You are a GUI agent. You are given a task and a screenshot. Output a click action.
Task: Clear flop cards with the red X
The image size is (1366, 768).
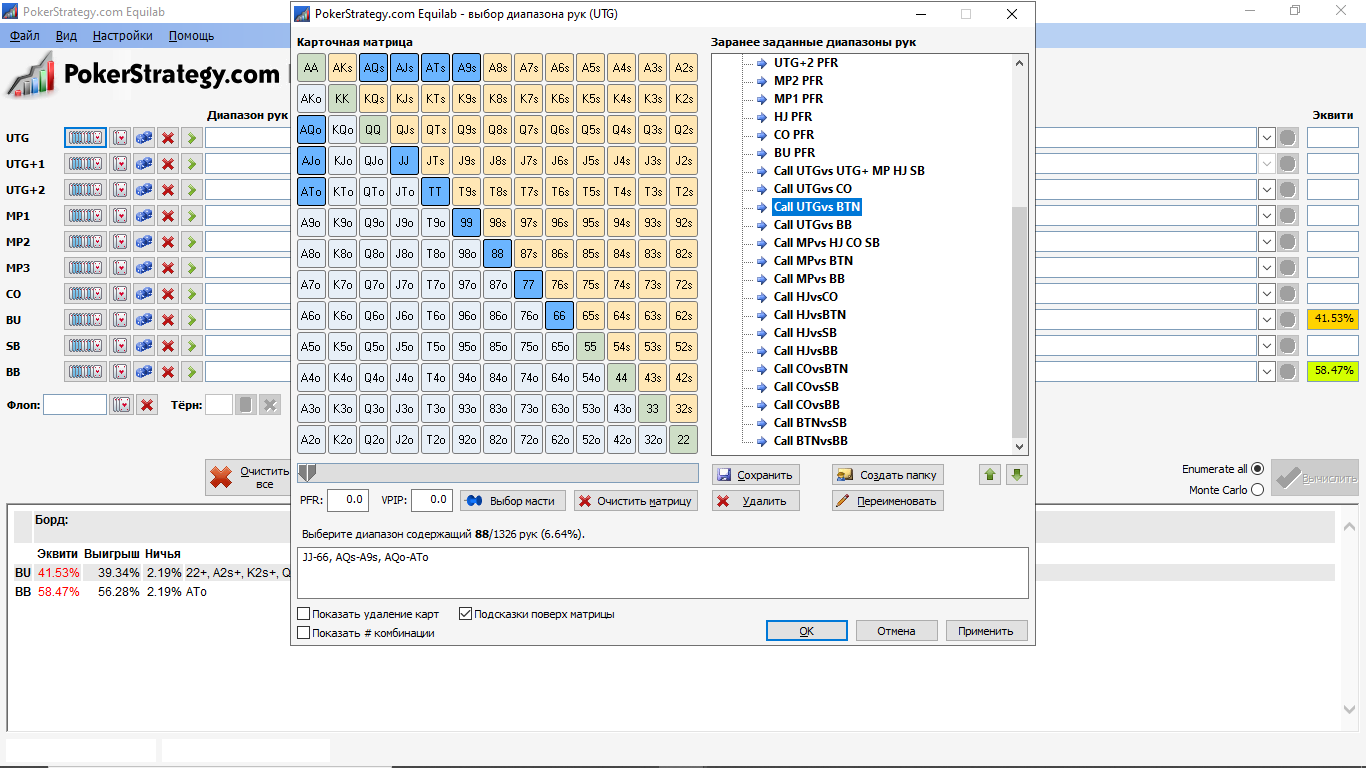tap(147, 405)
